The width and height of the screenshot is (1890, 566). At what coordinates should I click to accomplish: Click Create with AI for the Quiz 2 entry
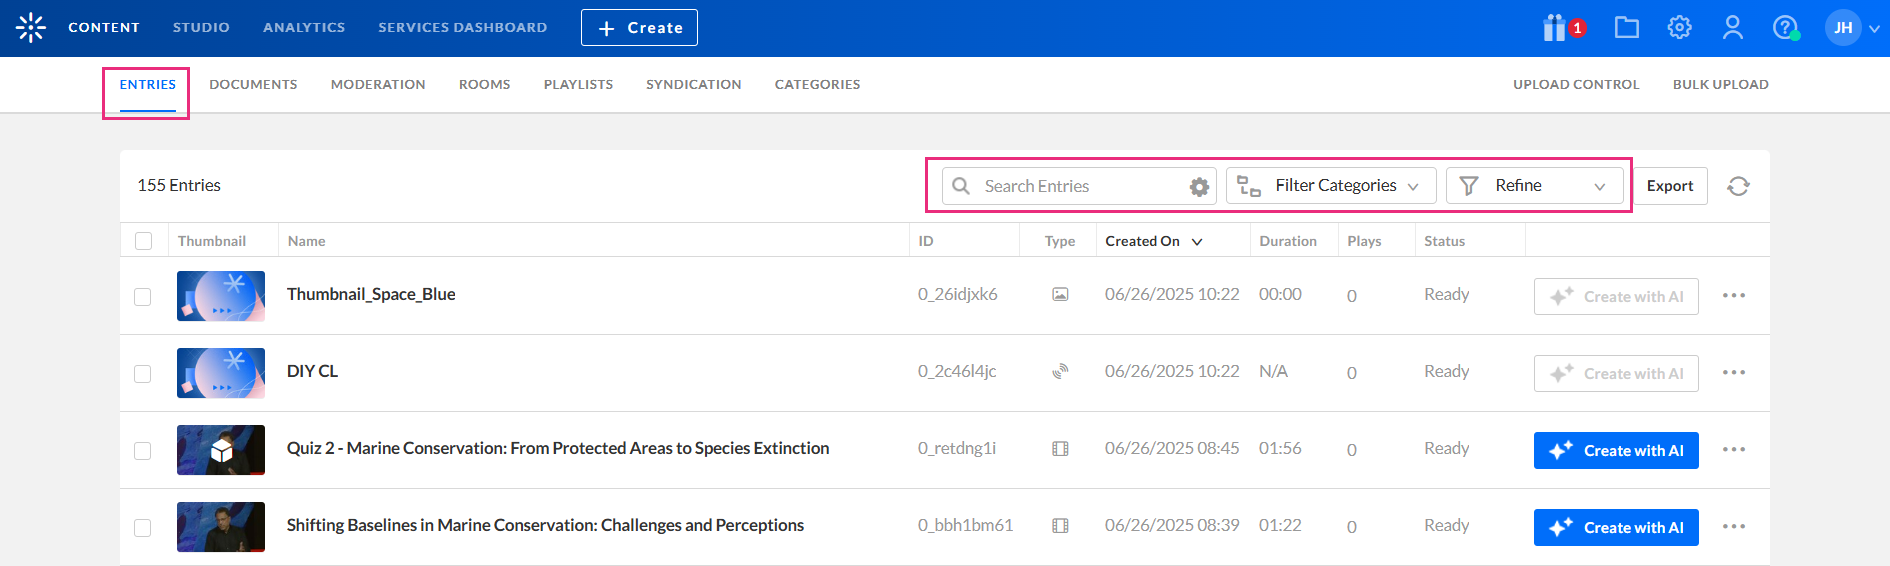(x=1616, y=451)
